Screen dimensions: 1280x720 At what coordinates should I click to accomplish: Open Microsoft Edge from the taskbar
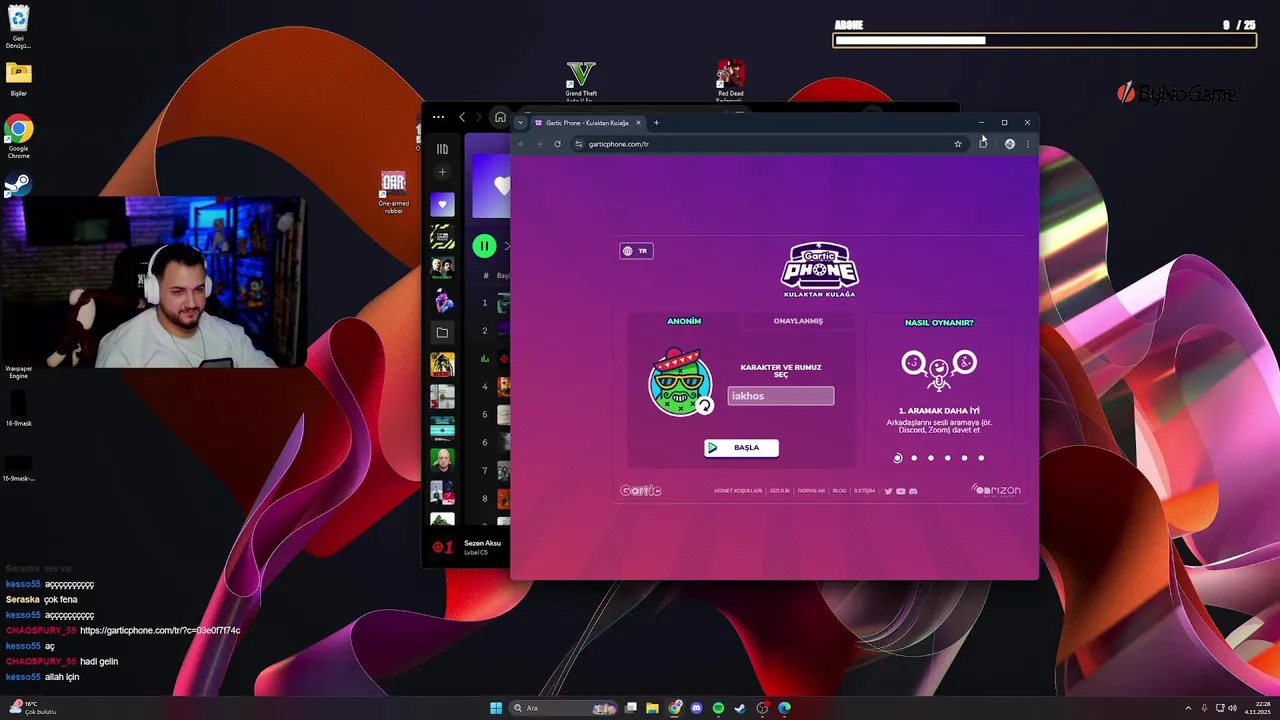click(x=784, y=708)
